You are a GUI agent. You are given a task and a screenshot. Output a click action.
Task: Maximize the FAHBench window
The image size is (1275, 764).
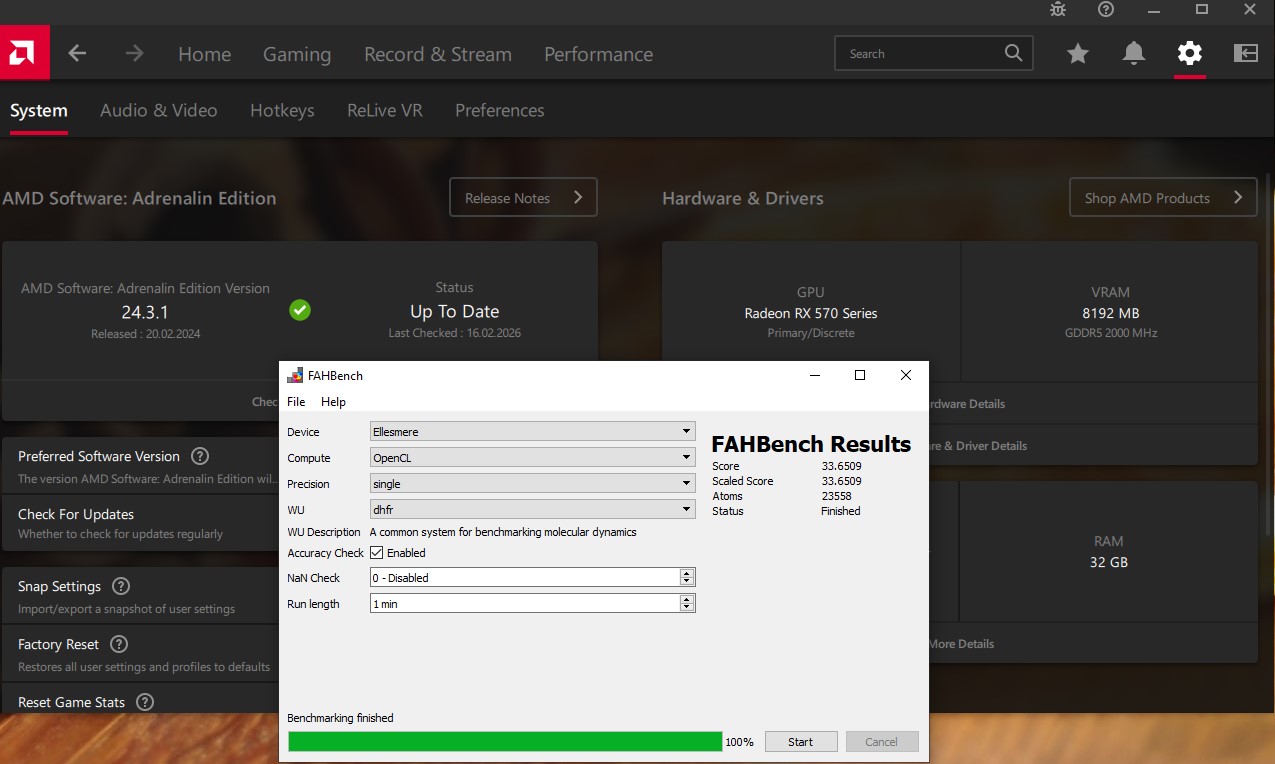859,375
